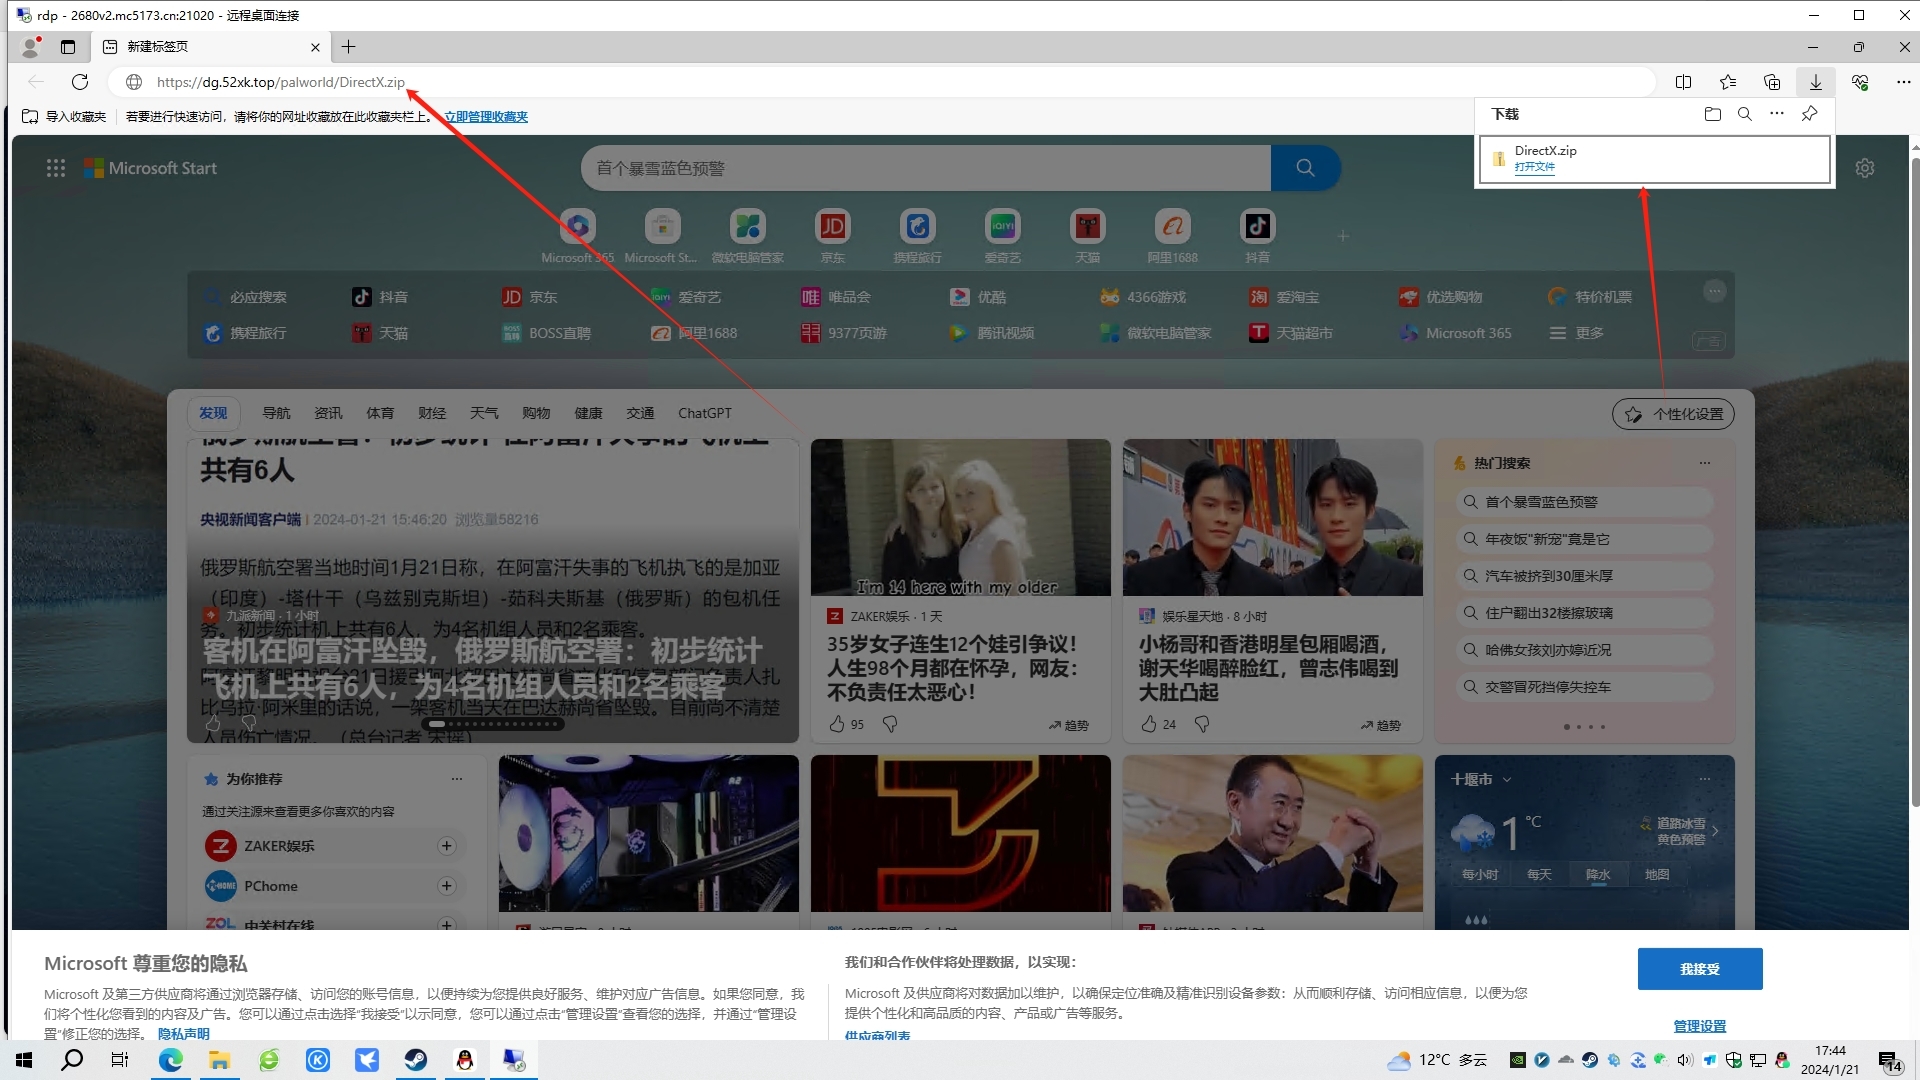Click the search magnifier in the Start search box

tap(1306, 167)
